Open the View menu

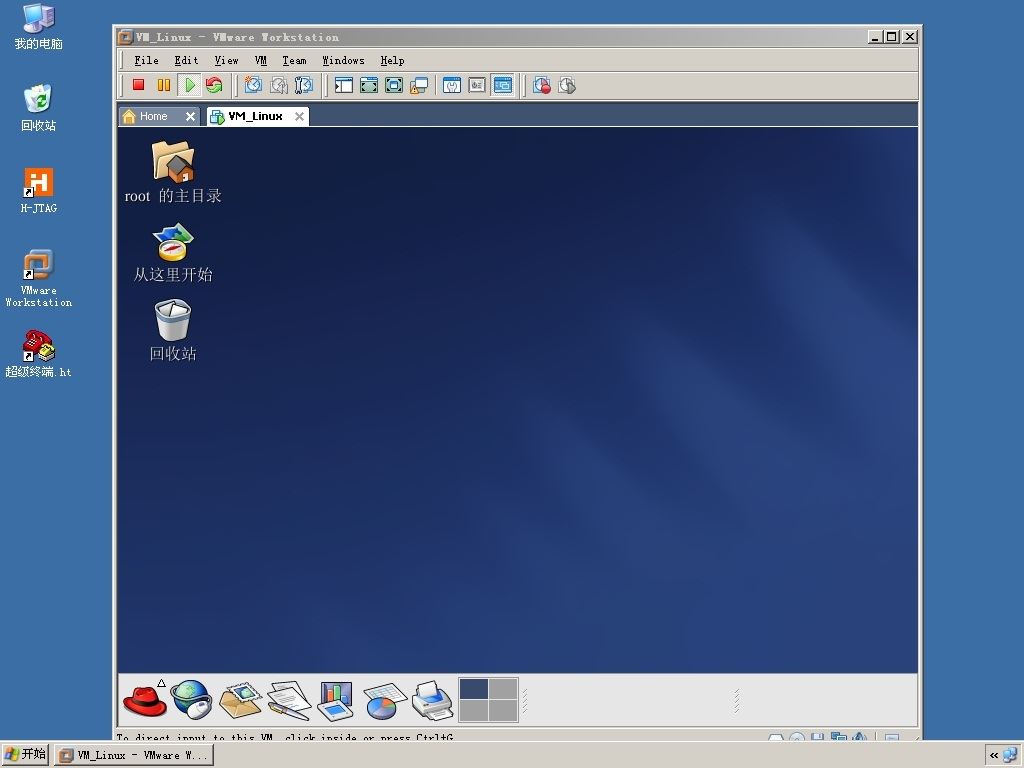click(227, 60)
